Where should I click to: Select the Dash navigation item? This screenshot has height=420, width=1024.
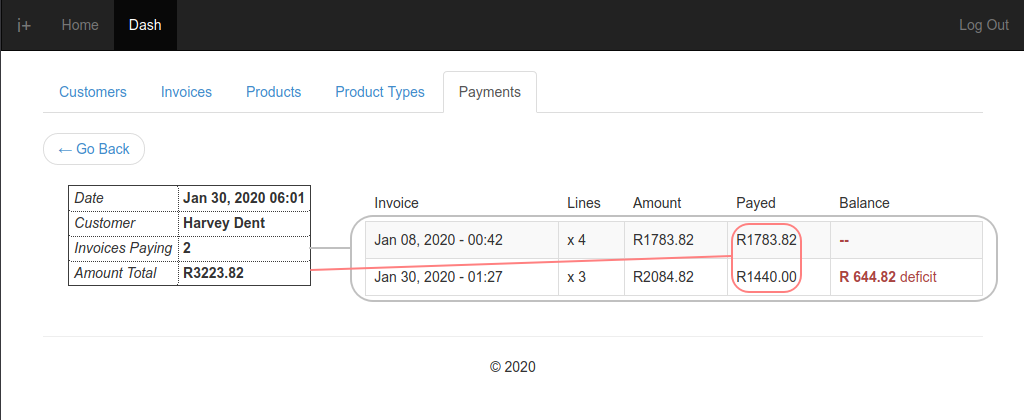(x=145, y=25)
